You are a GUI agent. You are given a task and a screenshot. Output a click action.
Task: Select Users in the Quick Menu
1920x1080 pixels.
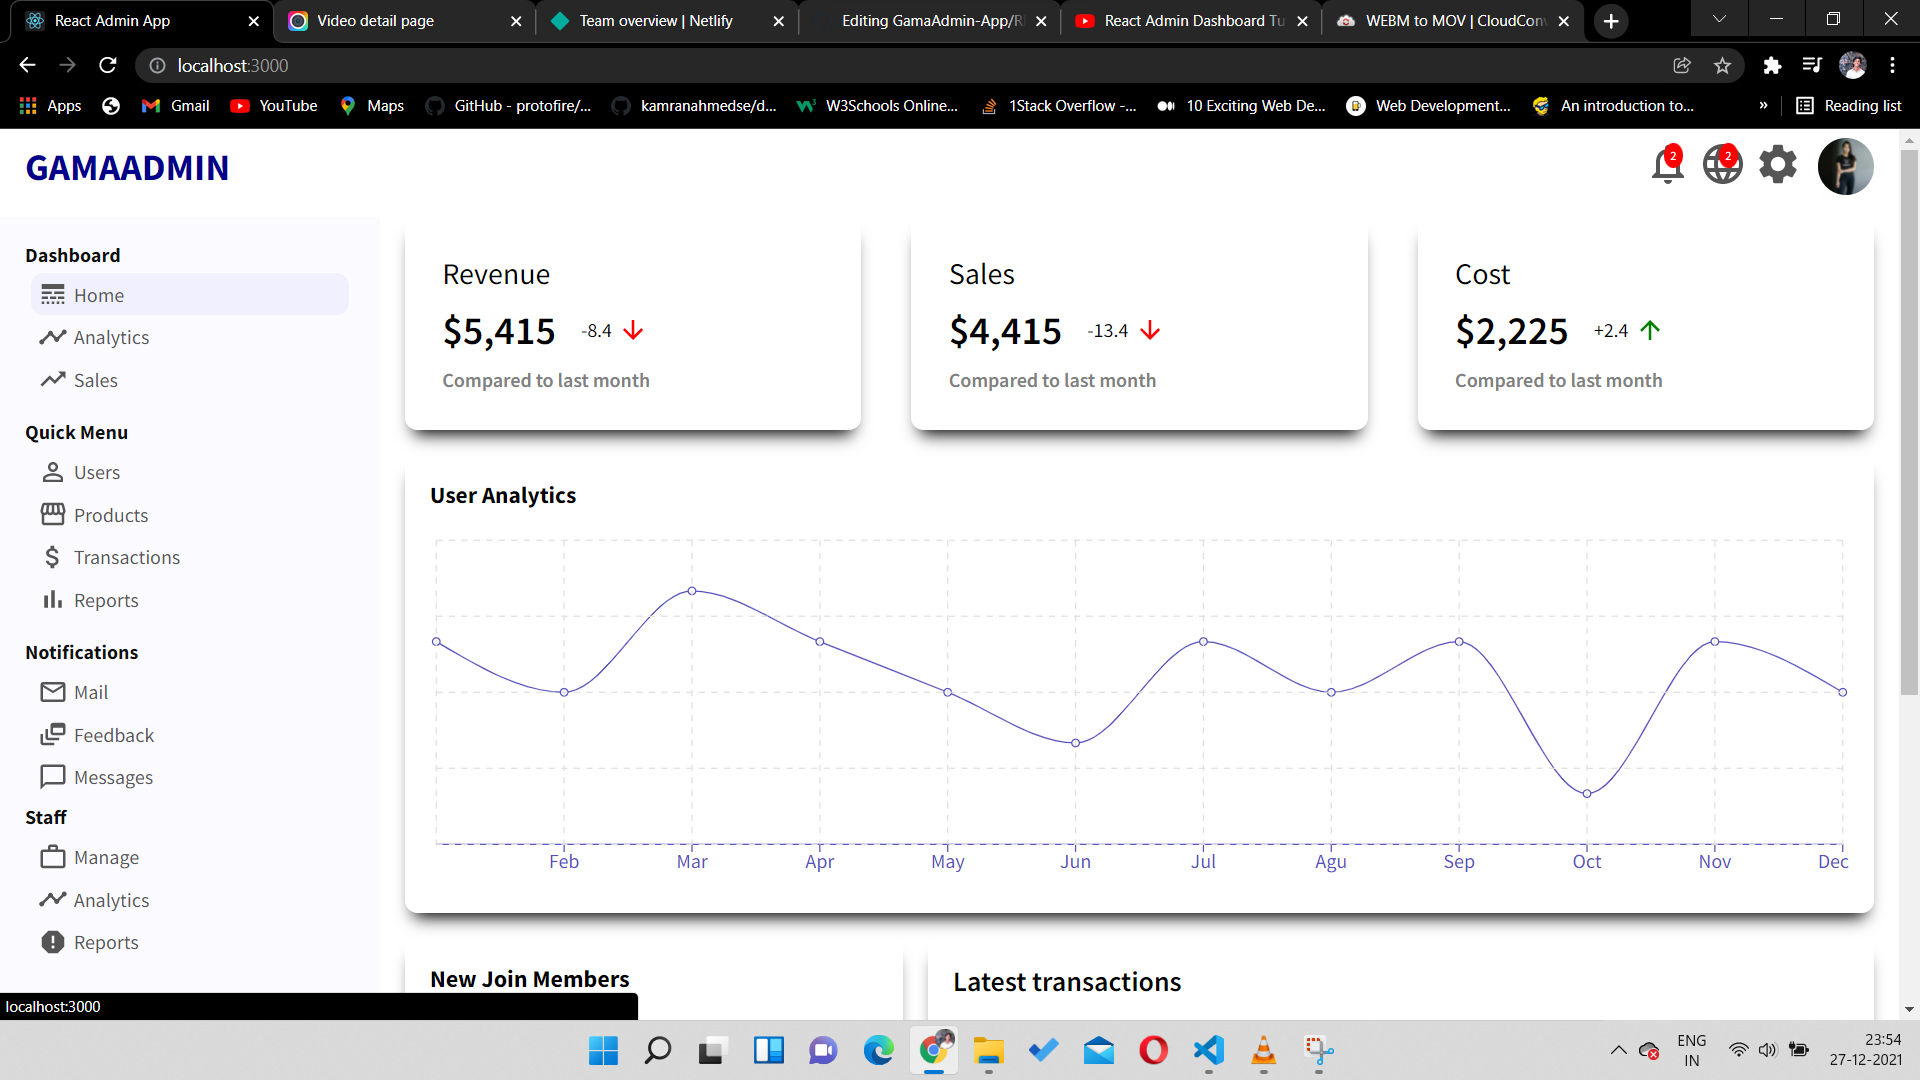(96, 472)
